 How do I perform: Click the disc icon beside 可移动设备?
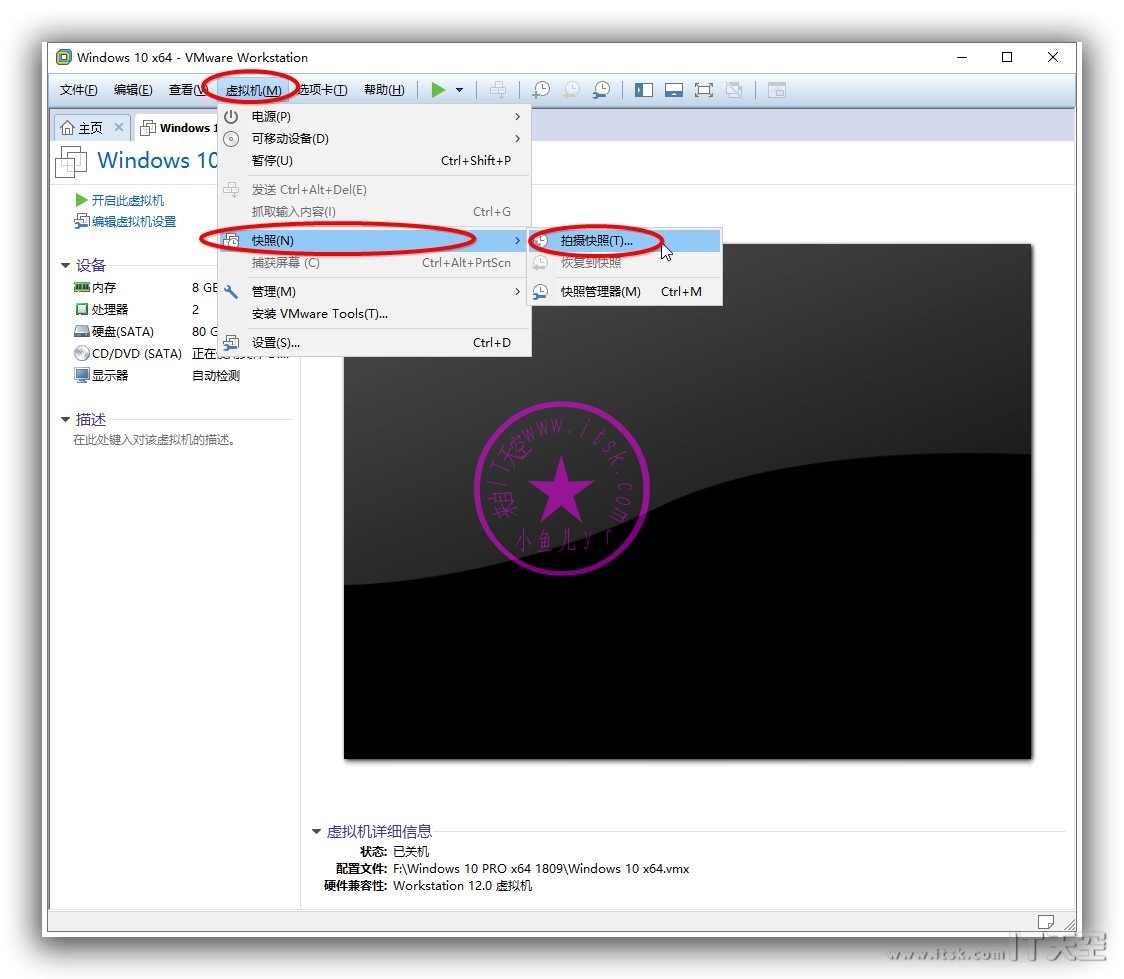(x=231, y=138)
